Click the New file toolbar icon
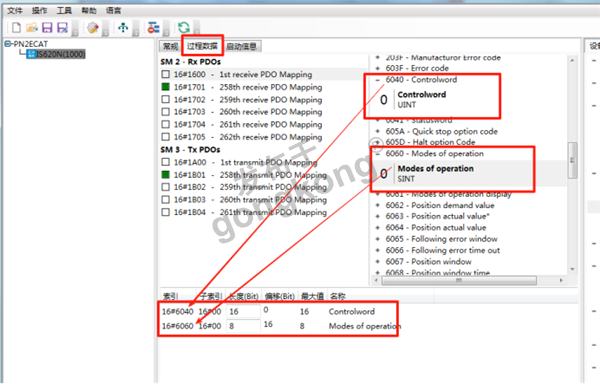The width and height of the screenshot is (600, 384). (x=16, y=28)
